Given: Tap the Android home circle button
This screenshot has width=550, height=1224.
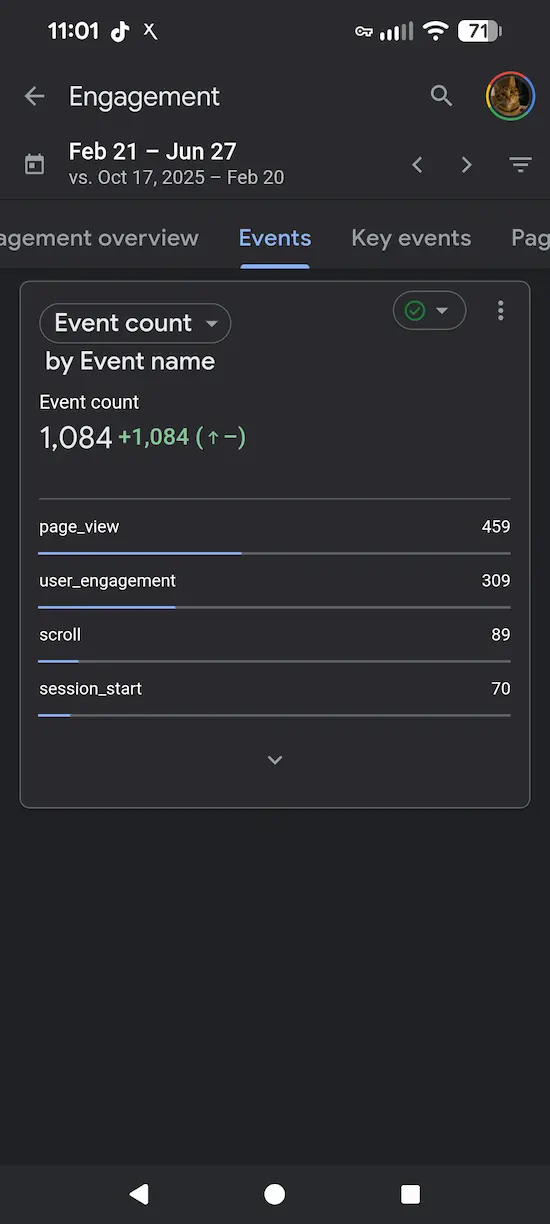Looking at the screenshot, I should [x=275, y=1194].
